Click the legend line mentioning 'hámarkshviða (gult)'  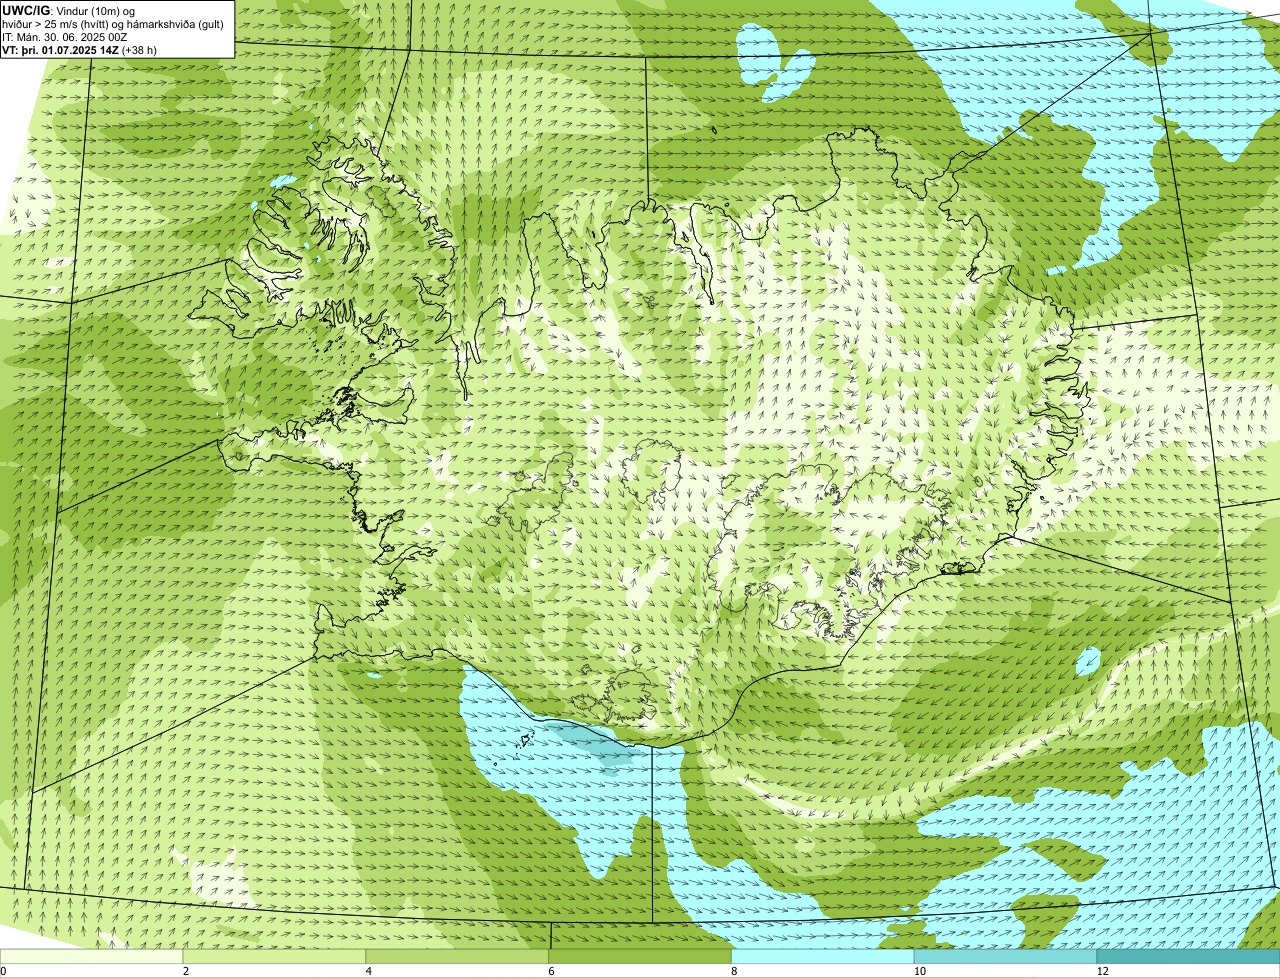click(113, 24)
